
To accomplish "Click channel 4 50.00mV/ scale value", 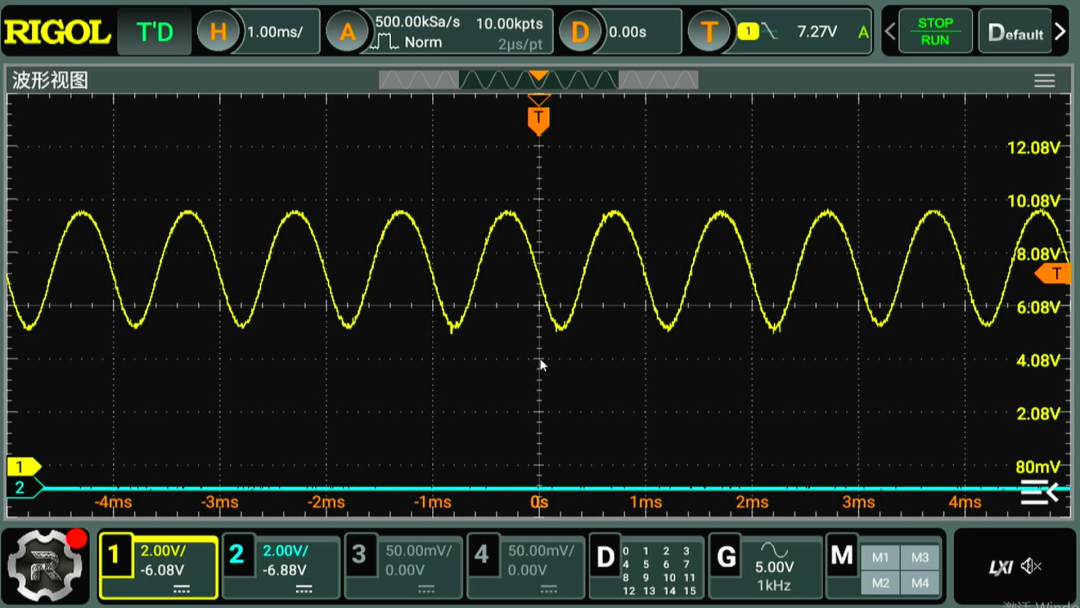I will (x=541, y=551).
